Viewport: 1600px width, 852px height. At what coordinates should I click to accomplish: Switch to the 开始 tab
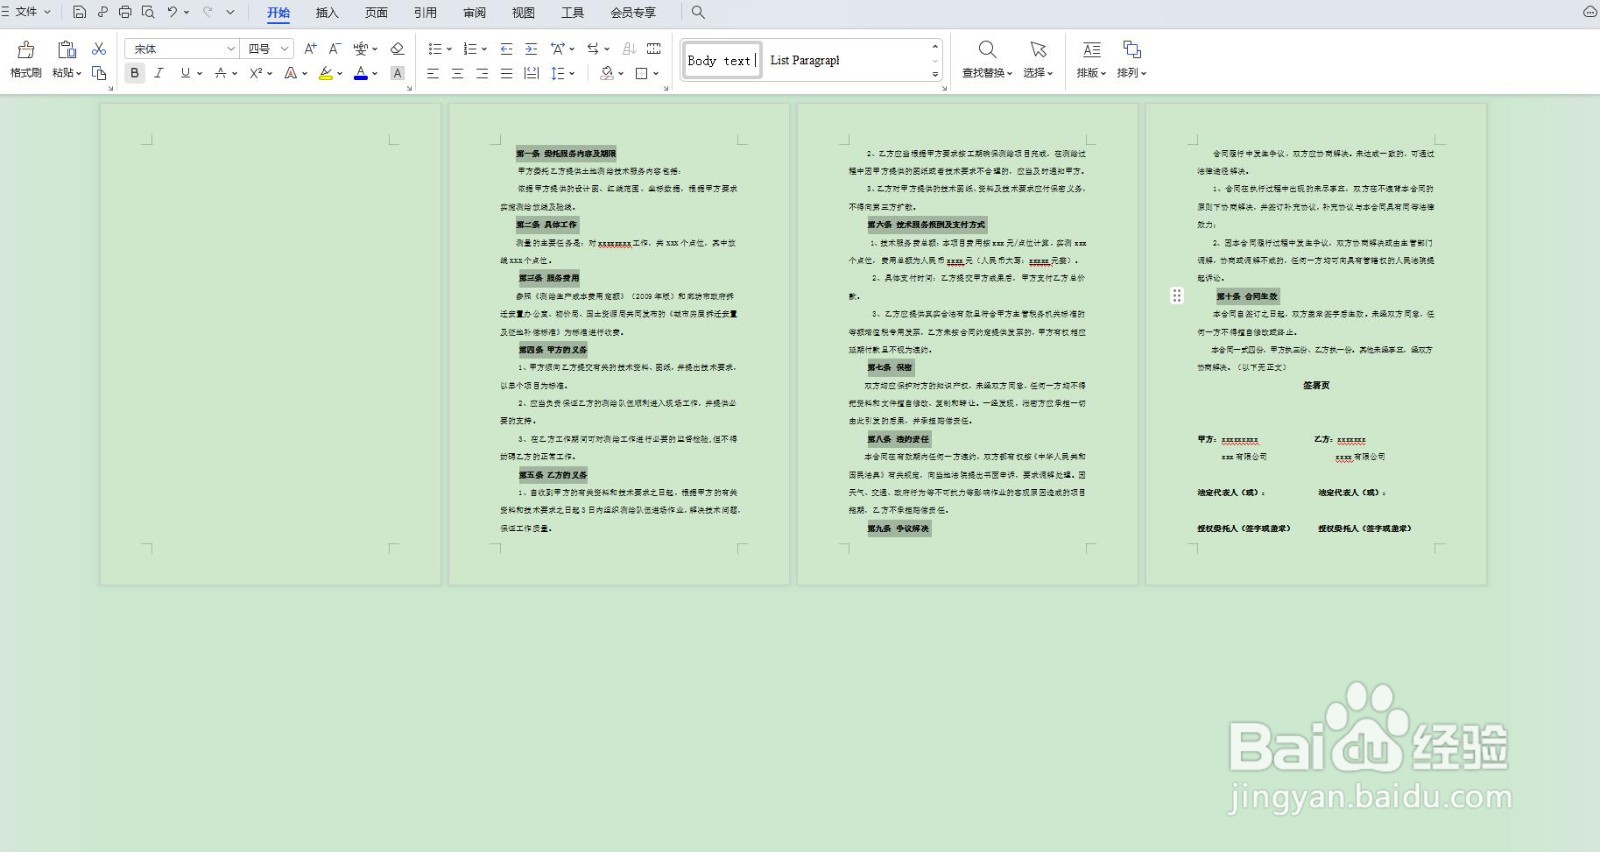[x=278, y=12]
